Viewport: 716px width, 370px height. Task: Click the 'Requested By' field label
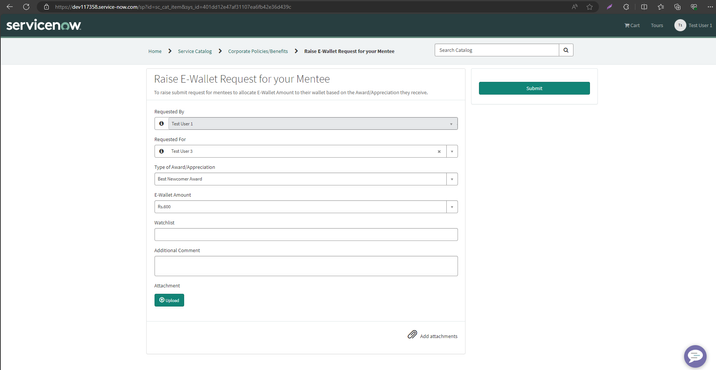pyautogui.click(x=169, y=111)
